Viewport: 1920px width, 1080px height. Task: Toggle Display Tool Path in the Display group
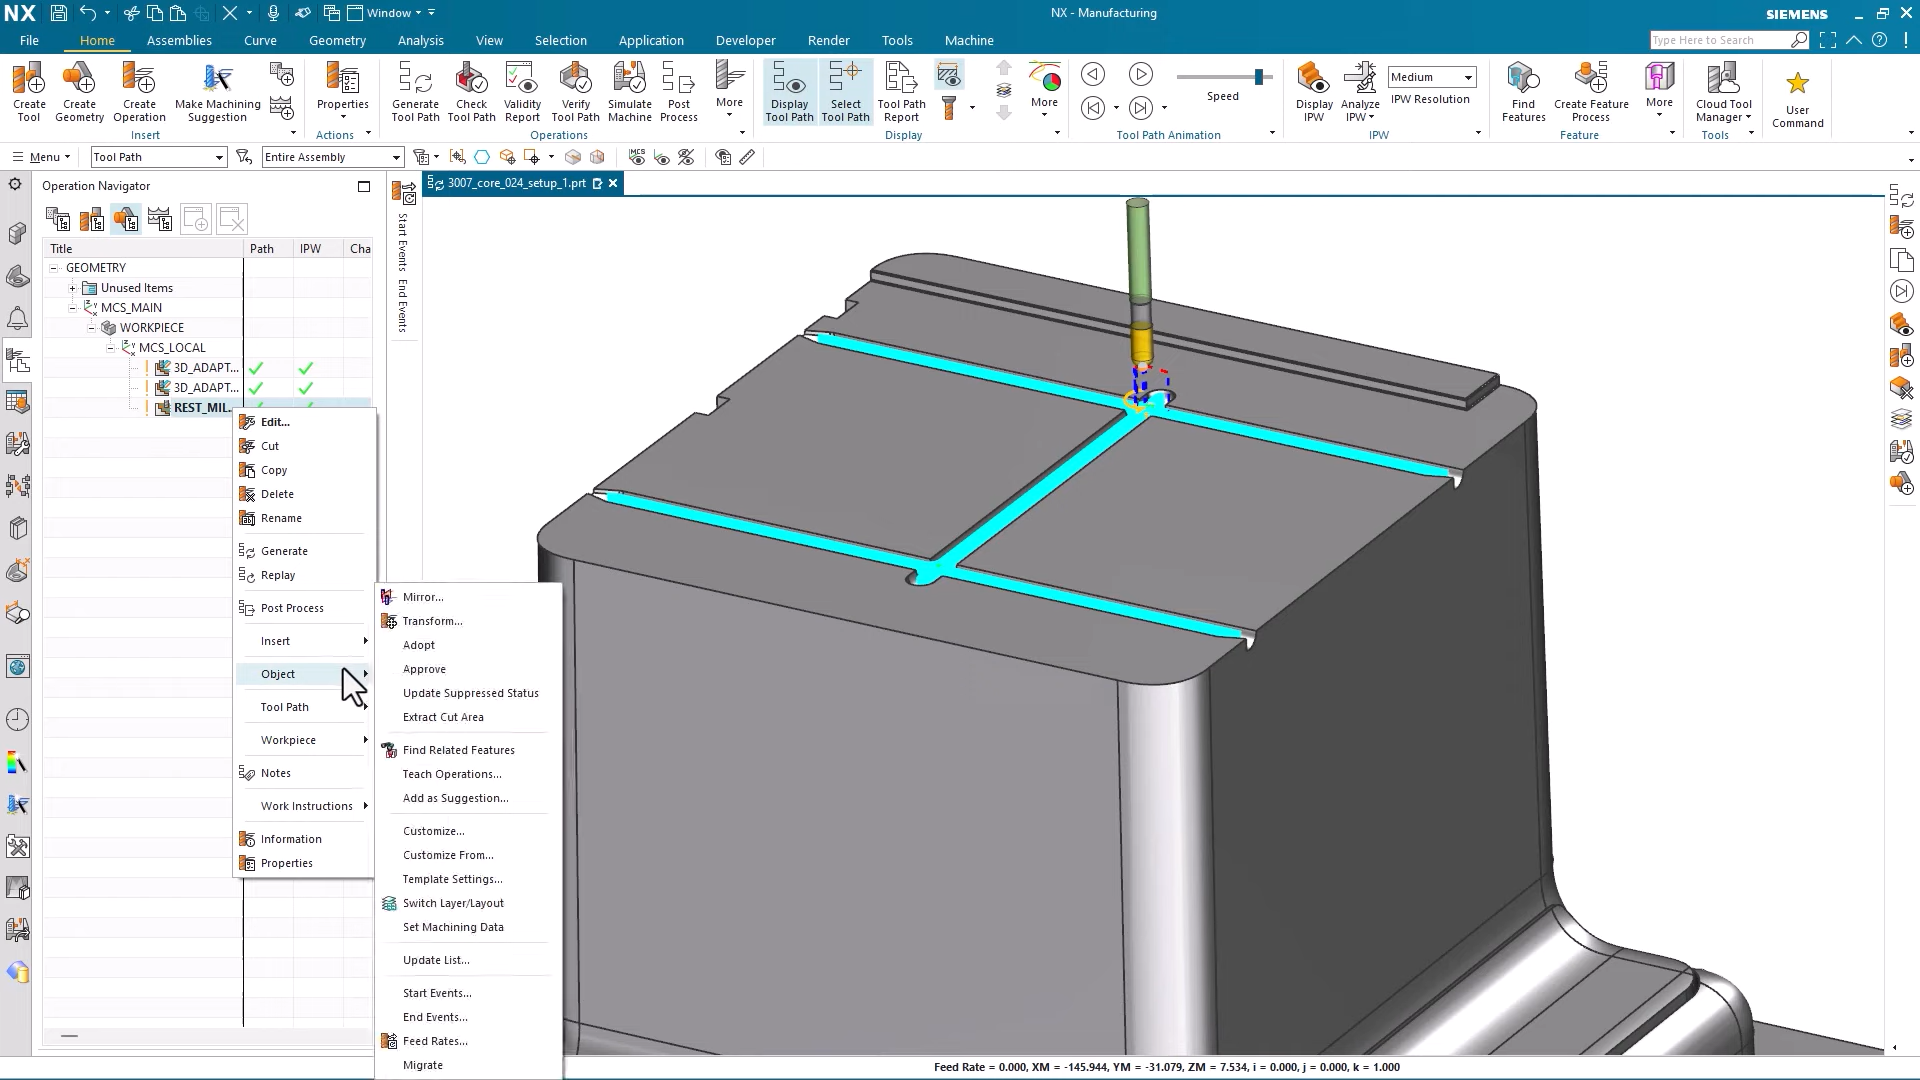pos(789,90)
